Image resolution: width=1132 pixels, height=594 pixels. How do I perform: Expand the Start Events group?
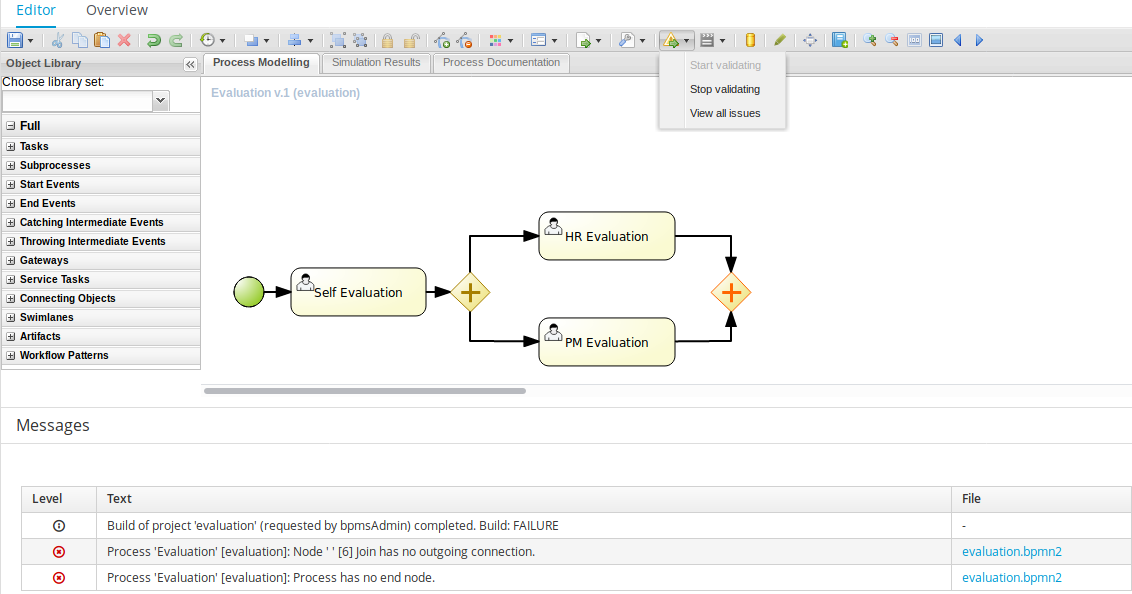click(x=11, y=185)
